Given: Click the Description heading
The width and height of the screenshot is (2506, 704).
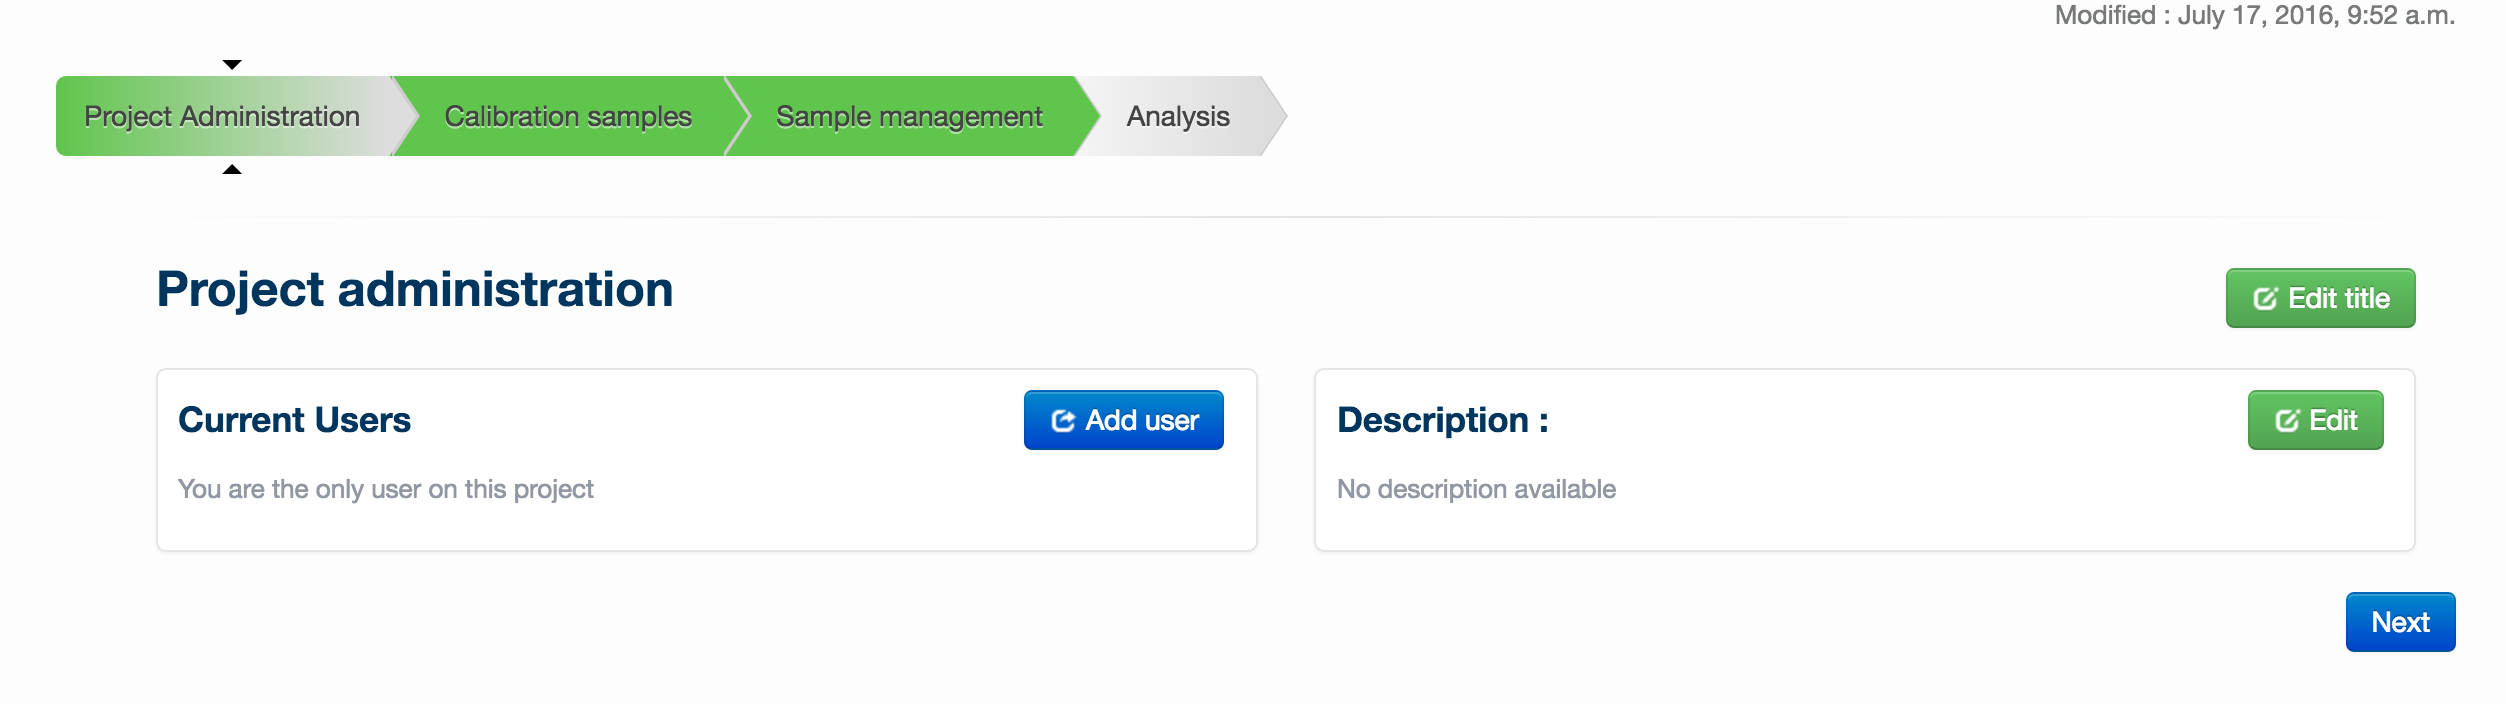Looking at the screenshot, I should pyautogui.click(x=1443, y=420).
